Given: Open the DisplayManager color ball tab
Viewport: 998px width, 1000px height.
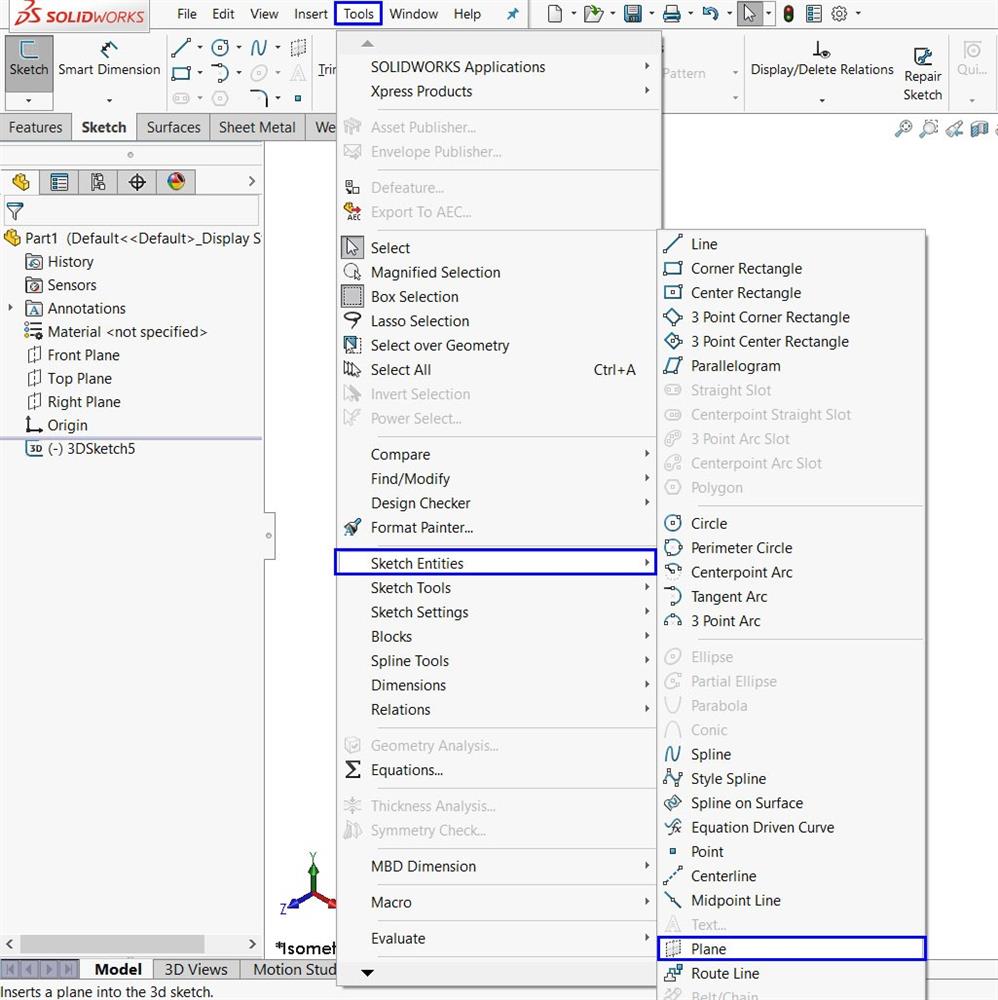Looking at the screenshot, I should click(x=176, y=182).
